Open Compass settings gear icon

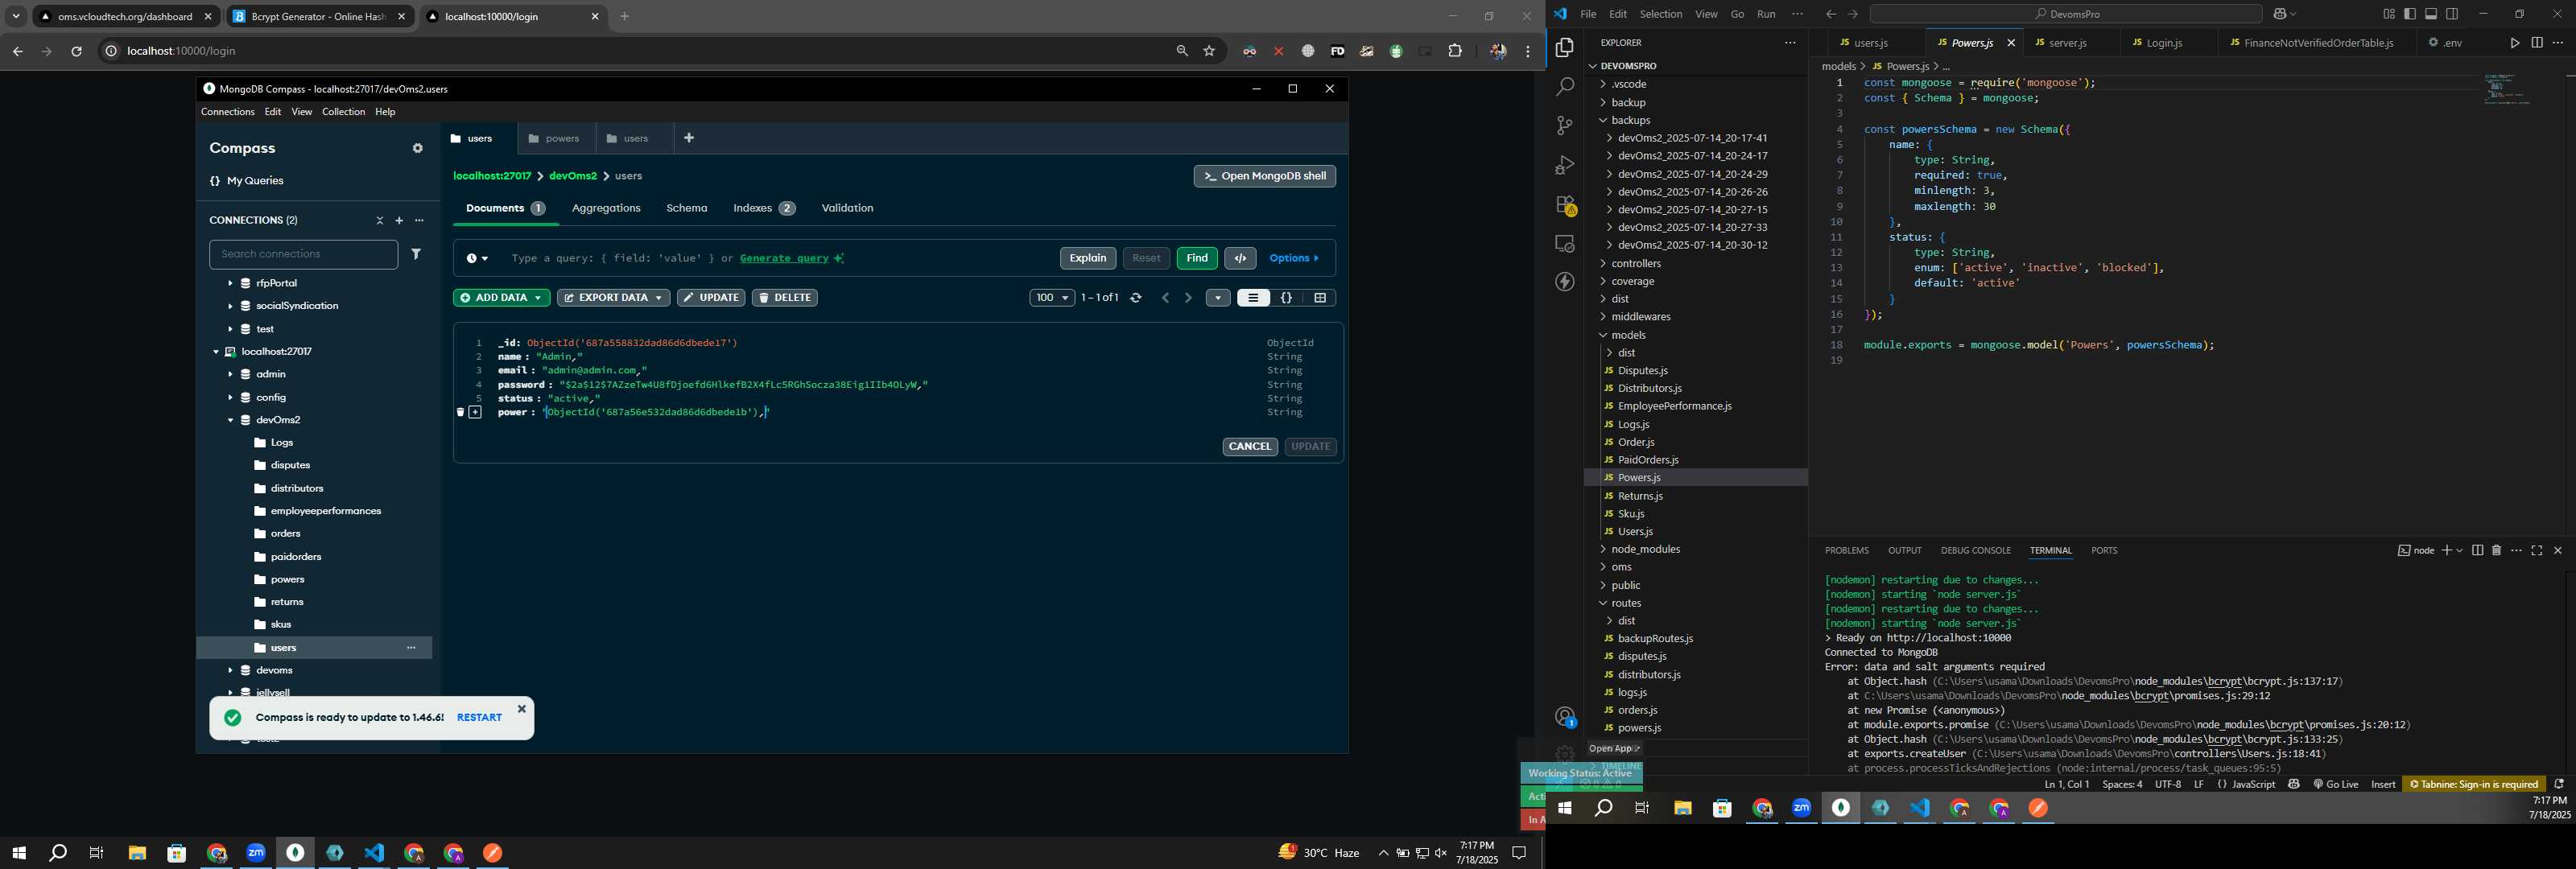coord(418,148)
